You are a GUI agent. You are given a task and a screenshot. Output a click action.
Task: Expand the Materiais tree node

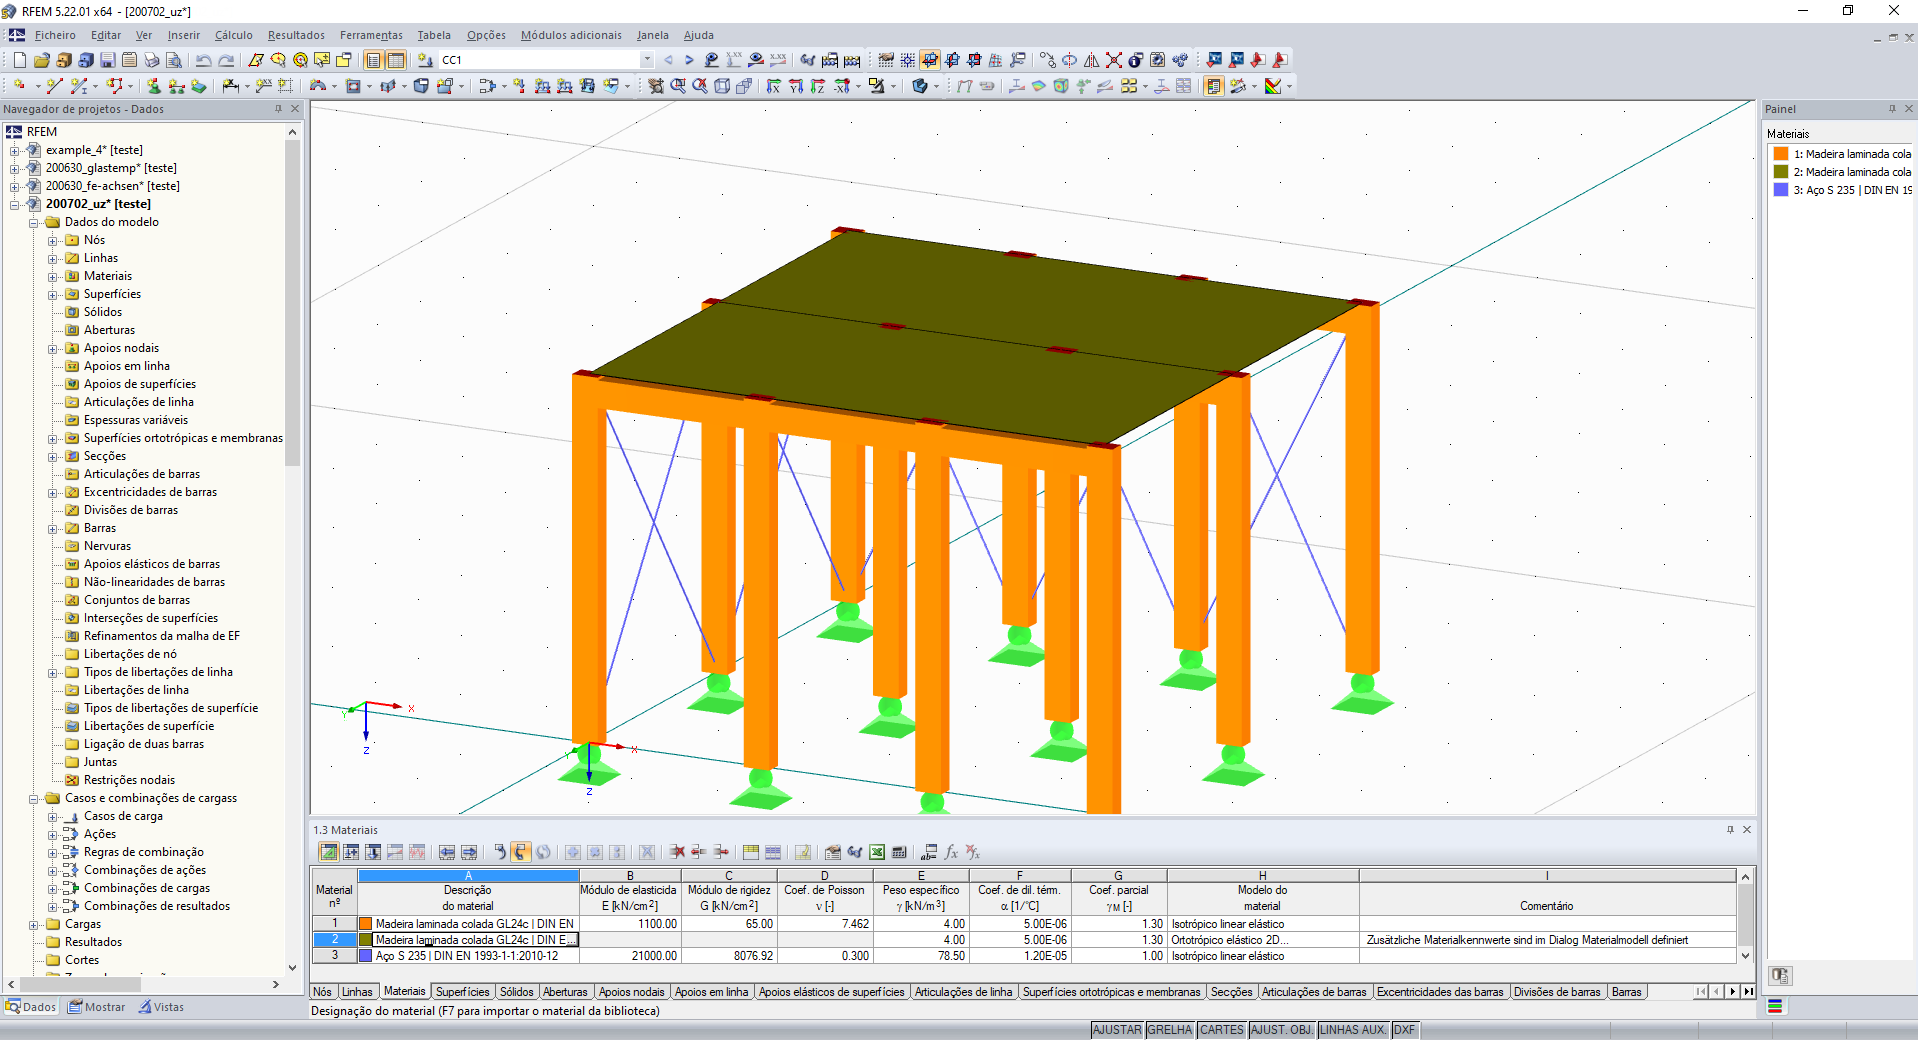pyautogui.click(x=53, y=276)
